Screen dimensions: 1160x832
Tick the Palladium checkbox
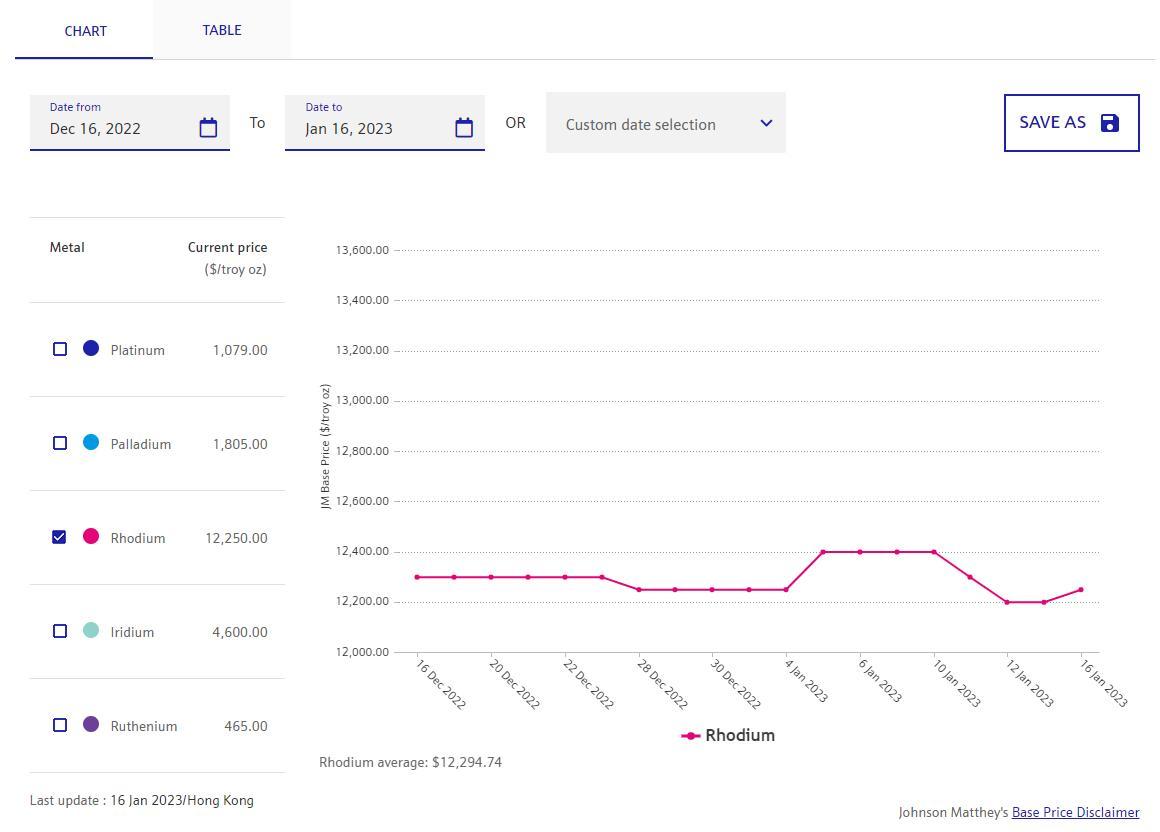(x=60, y=443)
